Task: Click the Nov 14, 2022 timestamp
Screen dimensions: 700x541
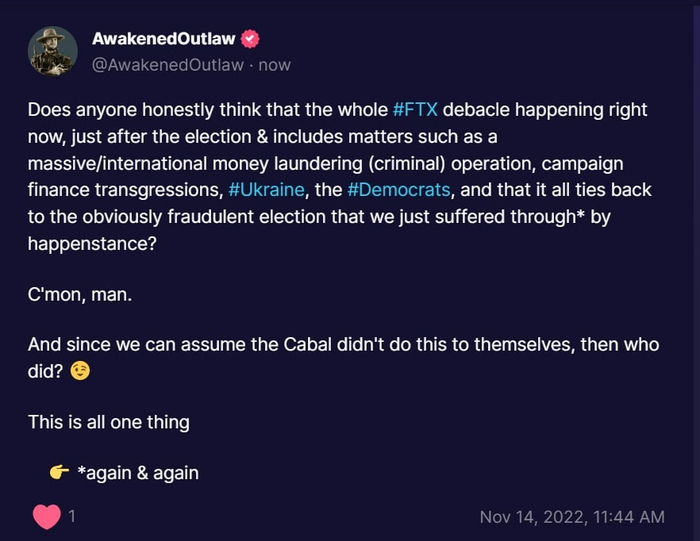Action: tap(572, 517)
